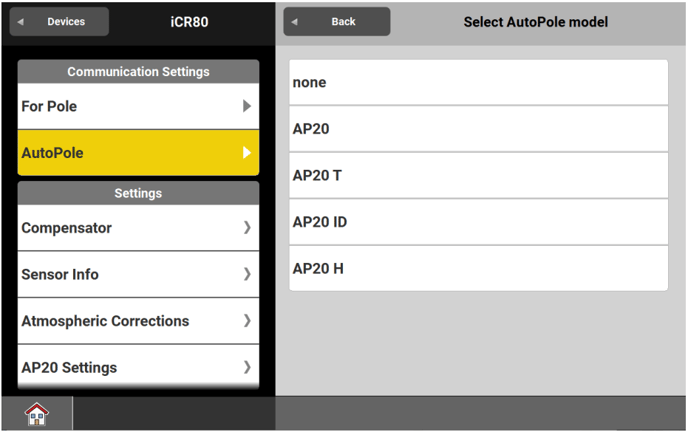Open the For Pole communication settings
Screen dimensions: 688x432
tap(120, 106)
